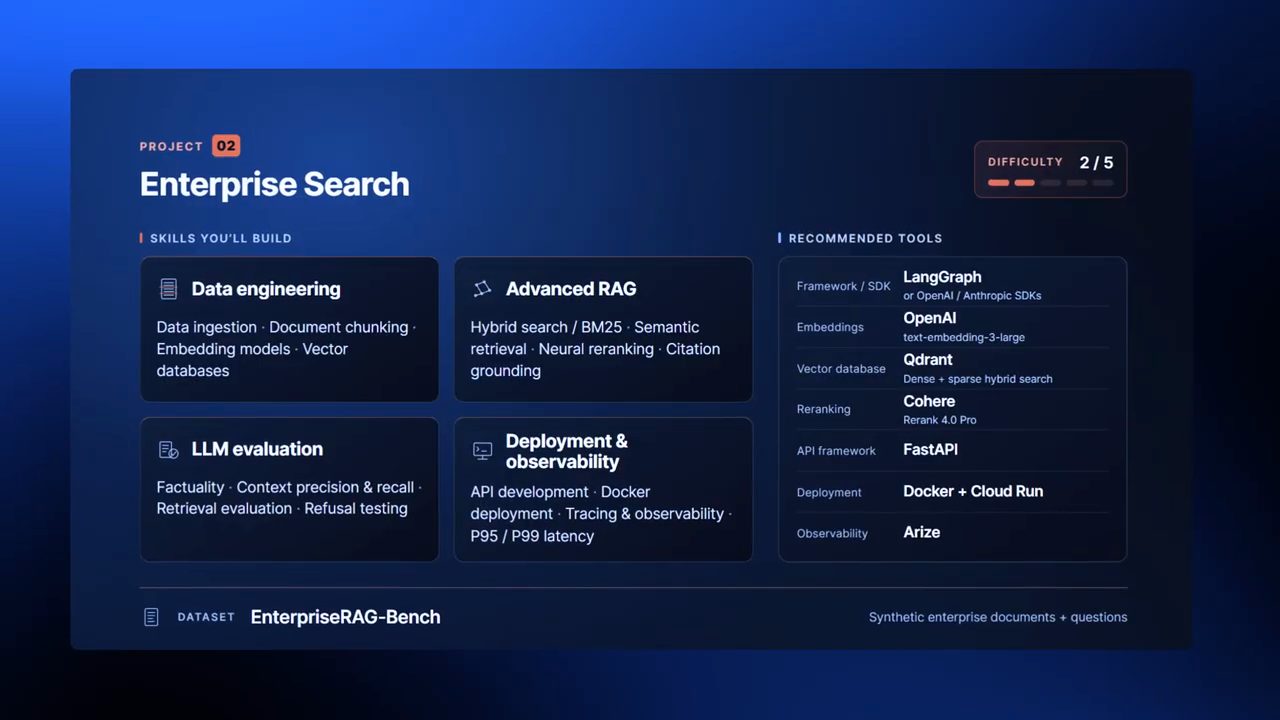Click the LangGraph tool name
This screenshot has width=1280, height=720.
[x=942, y=277]
